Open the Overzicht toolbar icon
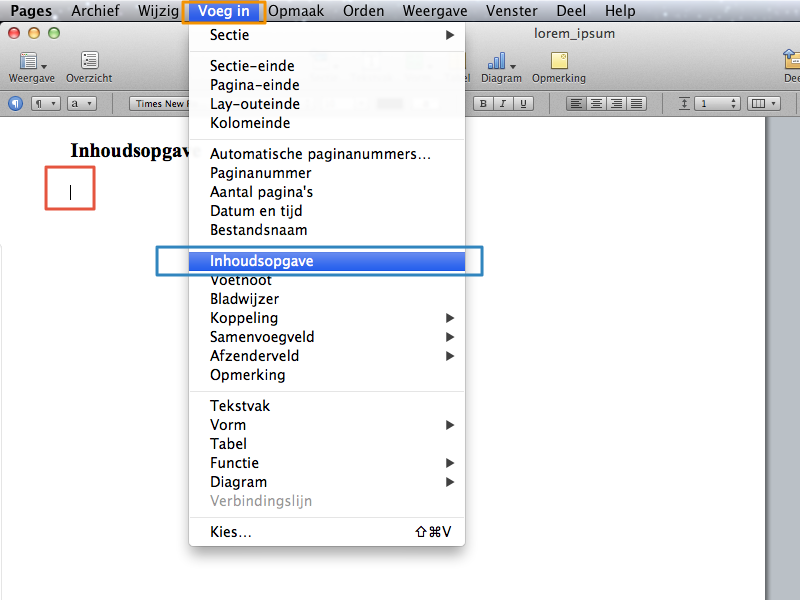 89,66
